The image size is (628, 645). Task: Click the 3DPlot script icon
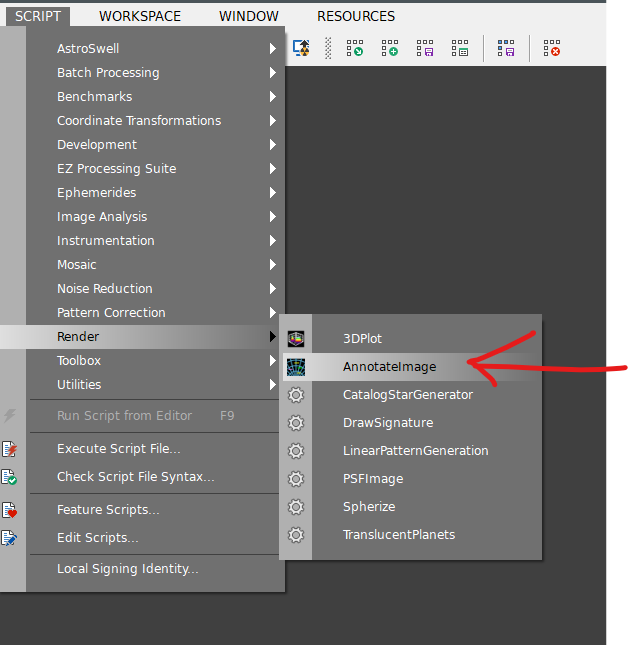click(x=295, y=339)
